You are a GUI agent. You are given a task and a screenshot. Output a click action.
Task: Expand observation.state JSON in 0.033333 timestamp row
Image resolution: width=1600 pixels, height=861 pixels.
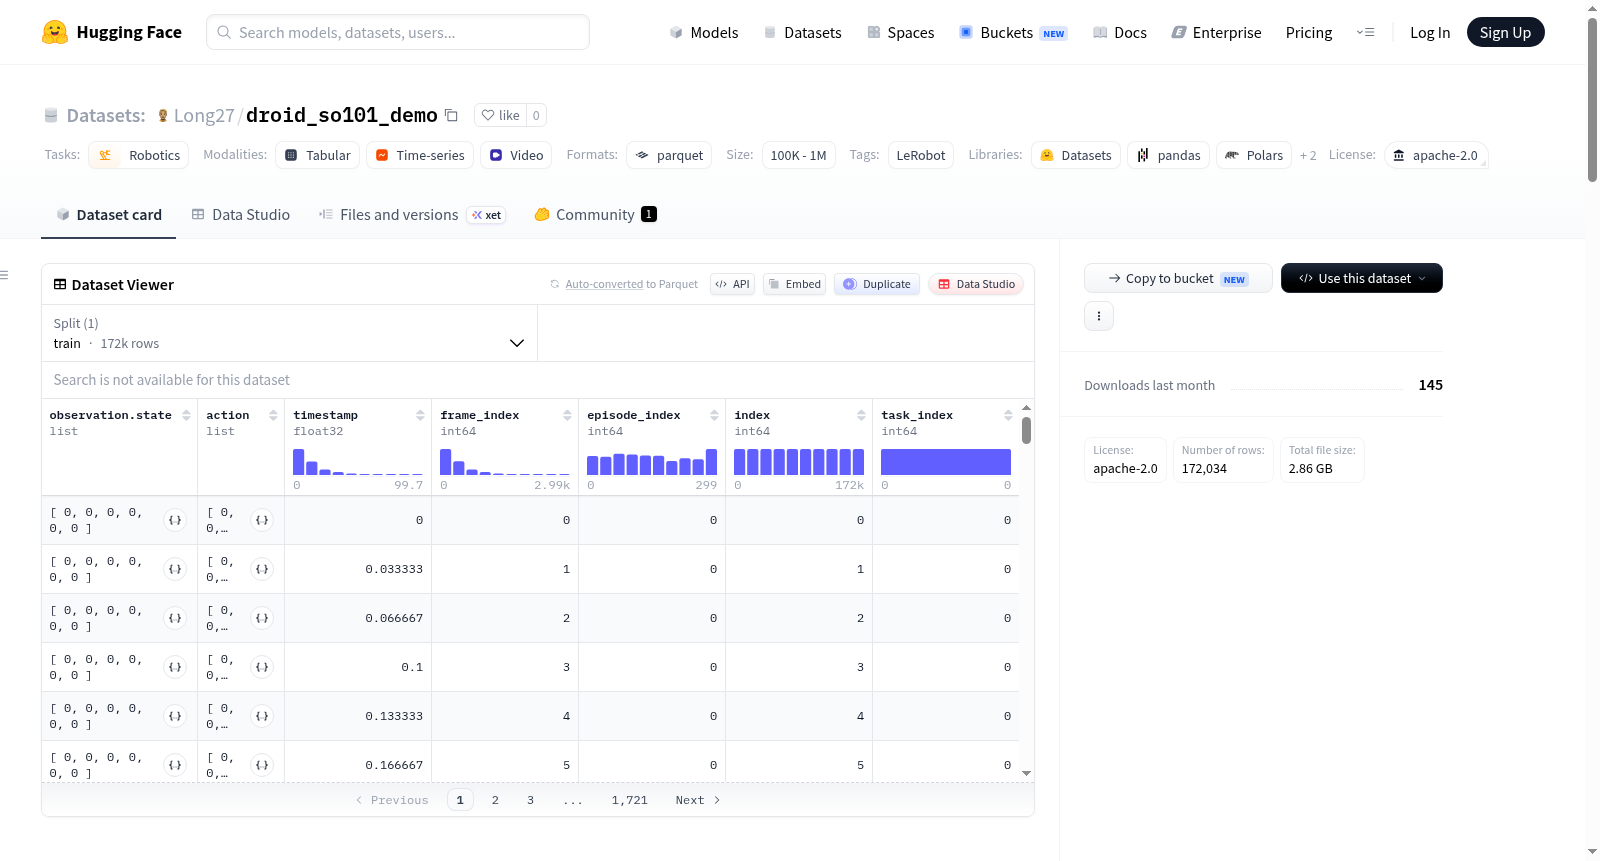tap(175, 569)
